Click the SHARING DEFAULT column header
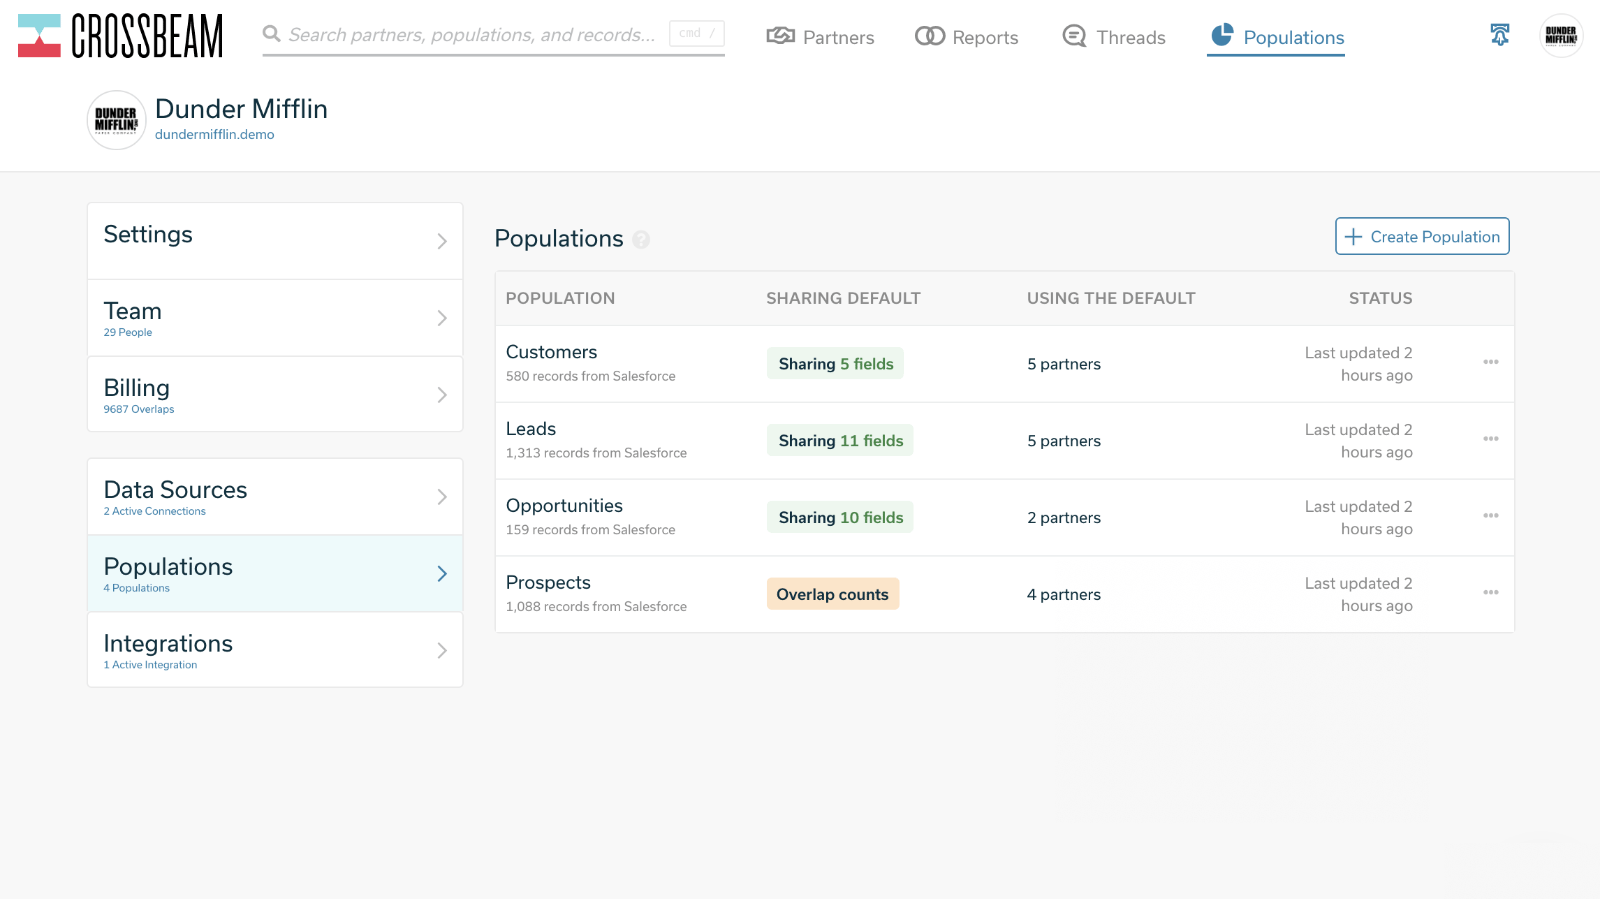This screenshot has height=900, width=1600. pyautogui.click(x=843, y=298)
